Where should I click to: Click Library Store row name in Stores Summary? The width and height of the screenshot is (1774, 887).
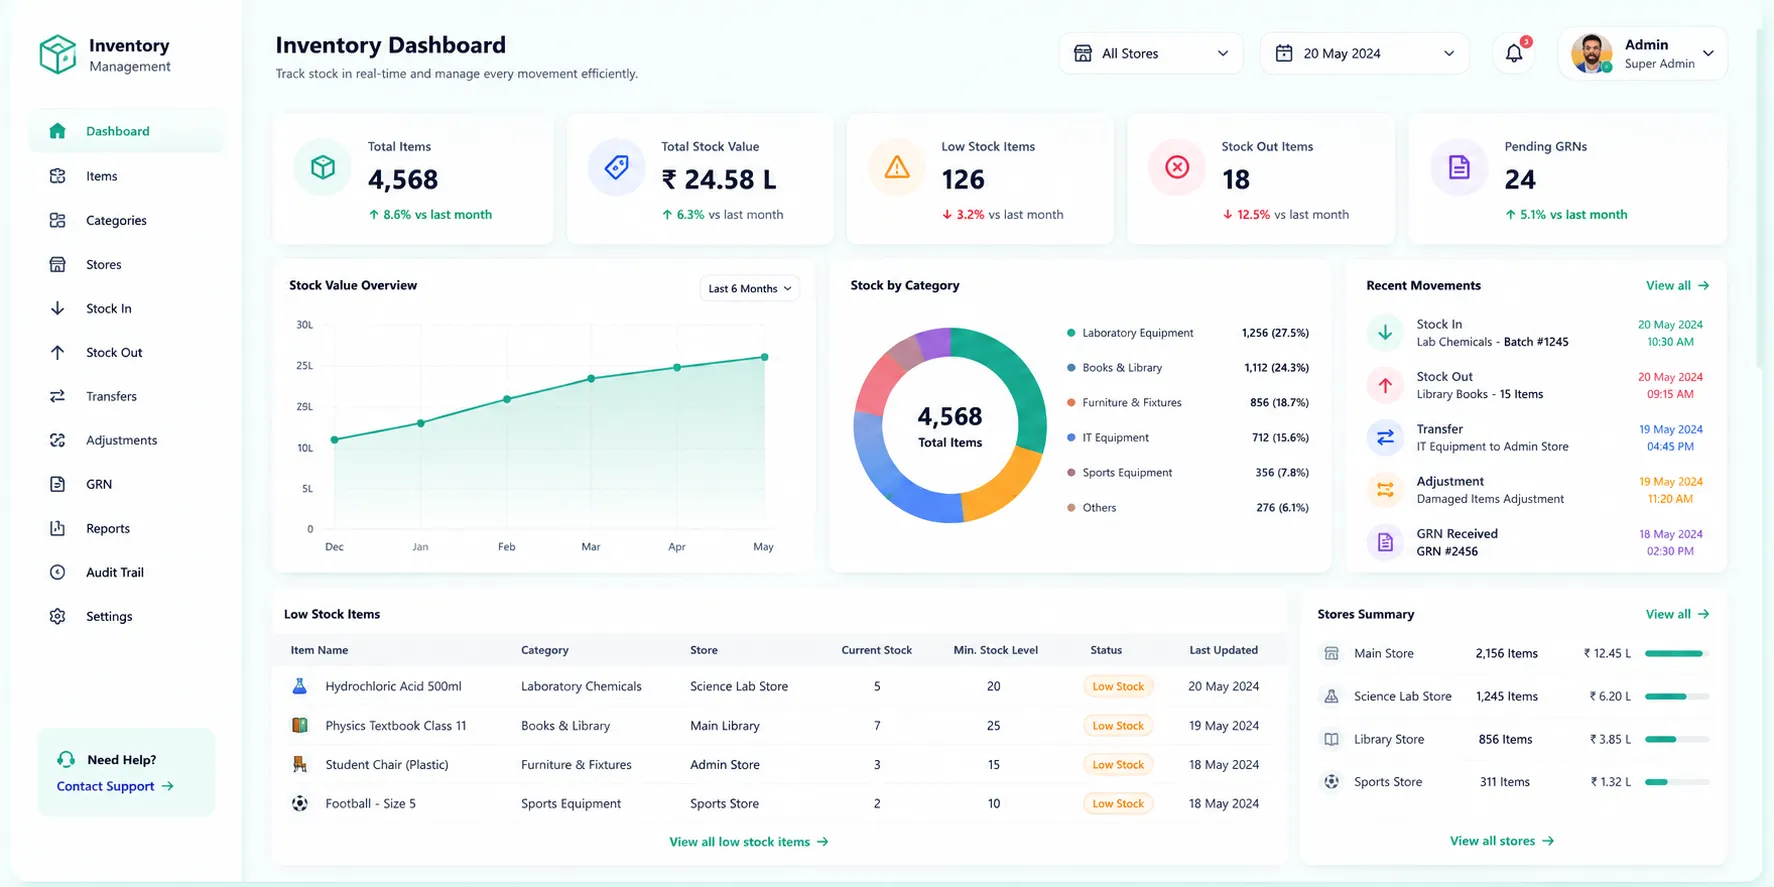point(1389,739)
